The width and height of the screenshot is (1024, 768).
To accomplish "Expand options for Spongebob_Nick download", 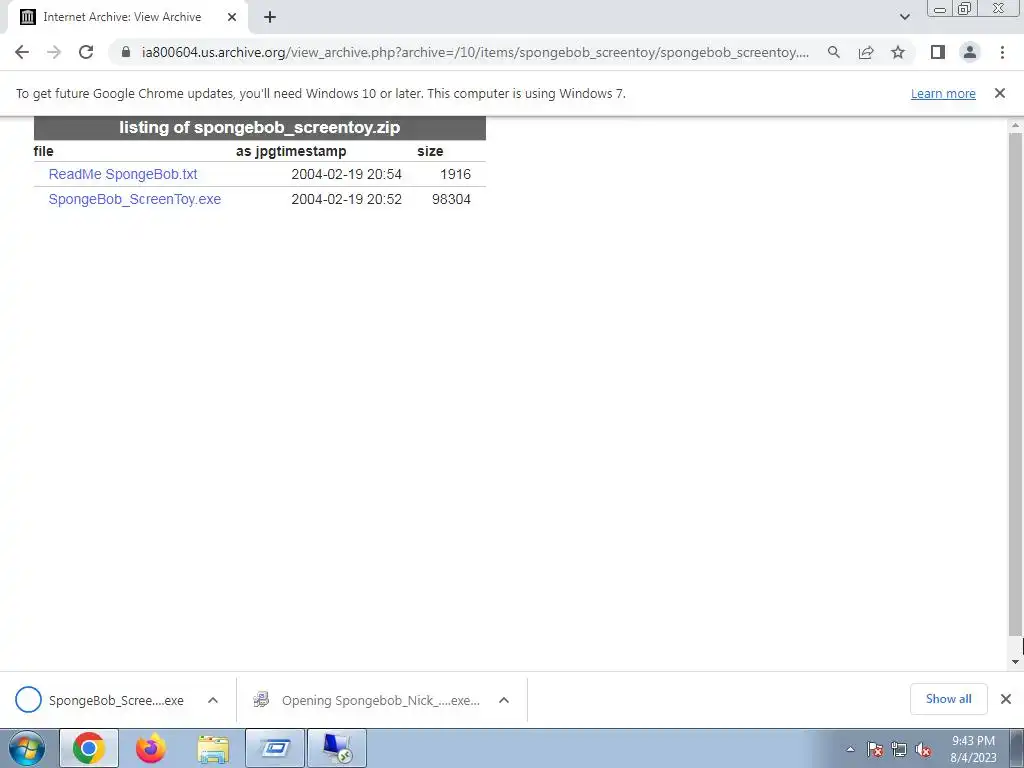I will pos(504,700).
